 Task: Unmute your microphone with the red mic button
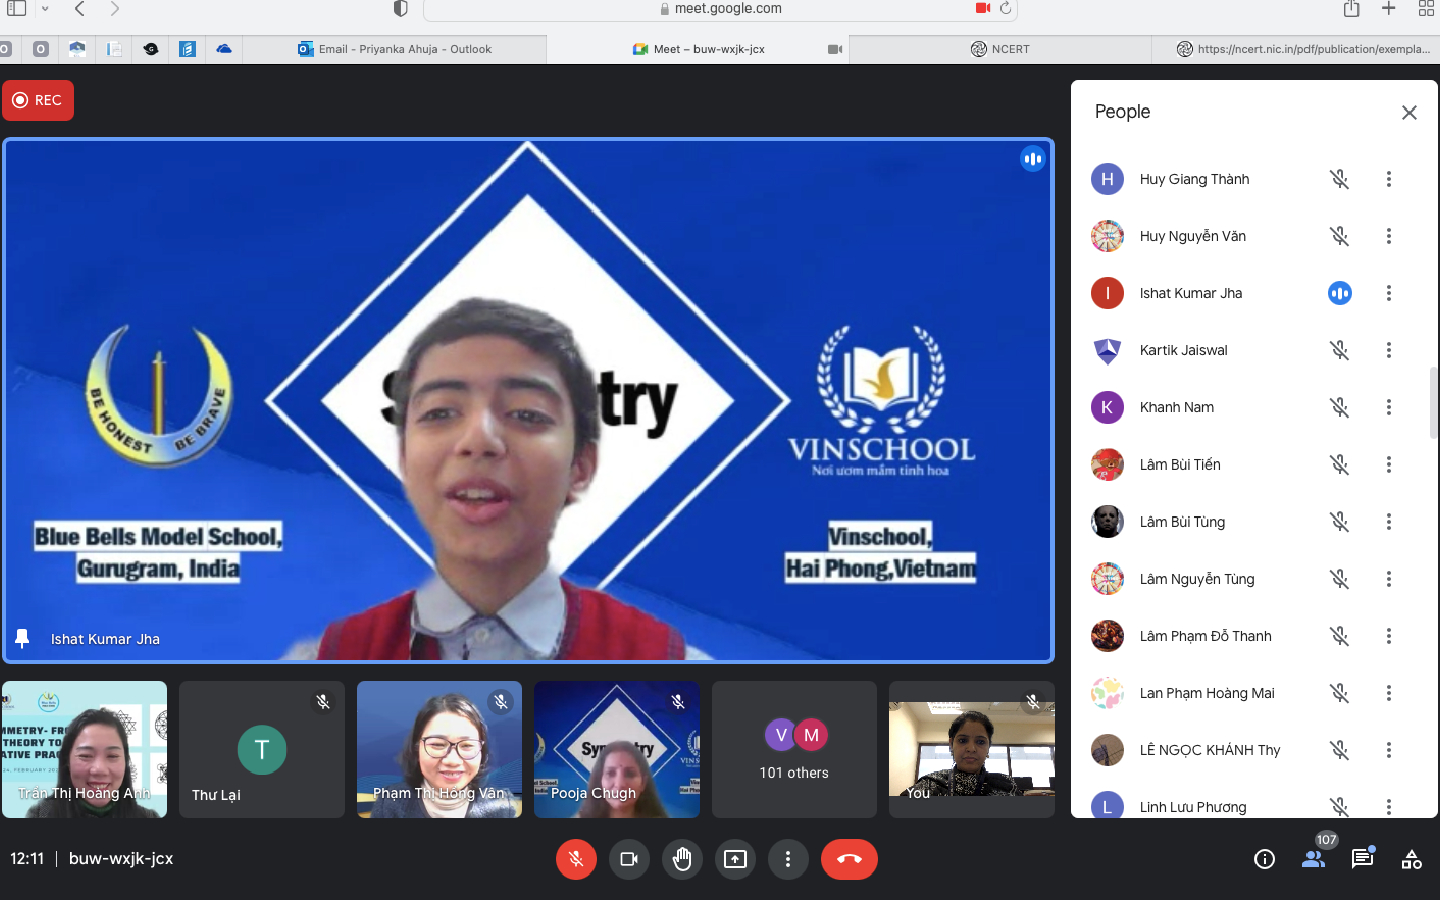576,859
